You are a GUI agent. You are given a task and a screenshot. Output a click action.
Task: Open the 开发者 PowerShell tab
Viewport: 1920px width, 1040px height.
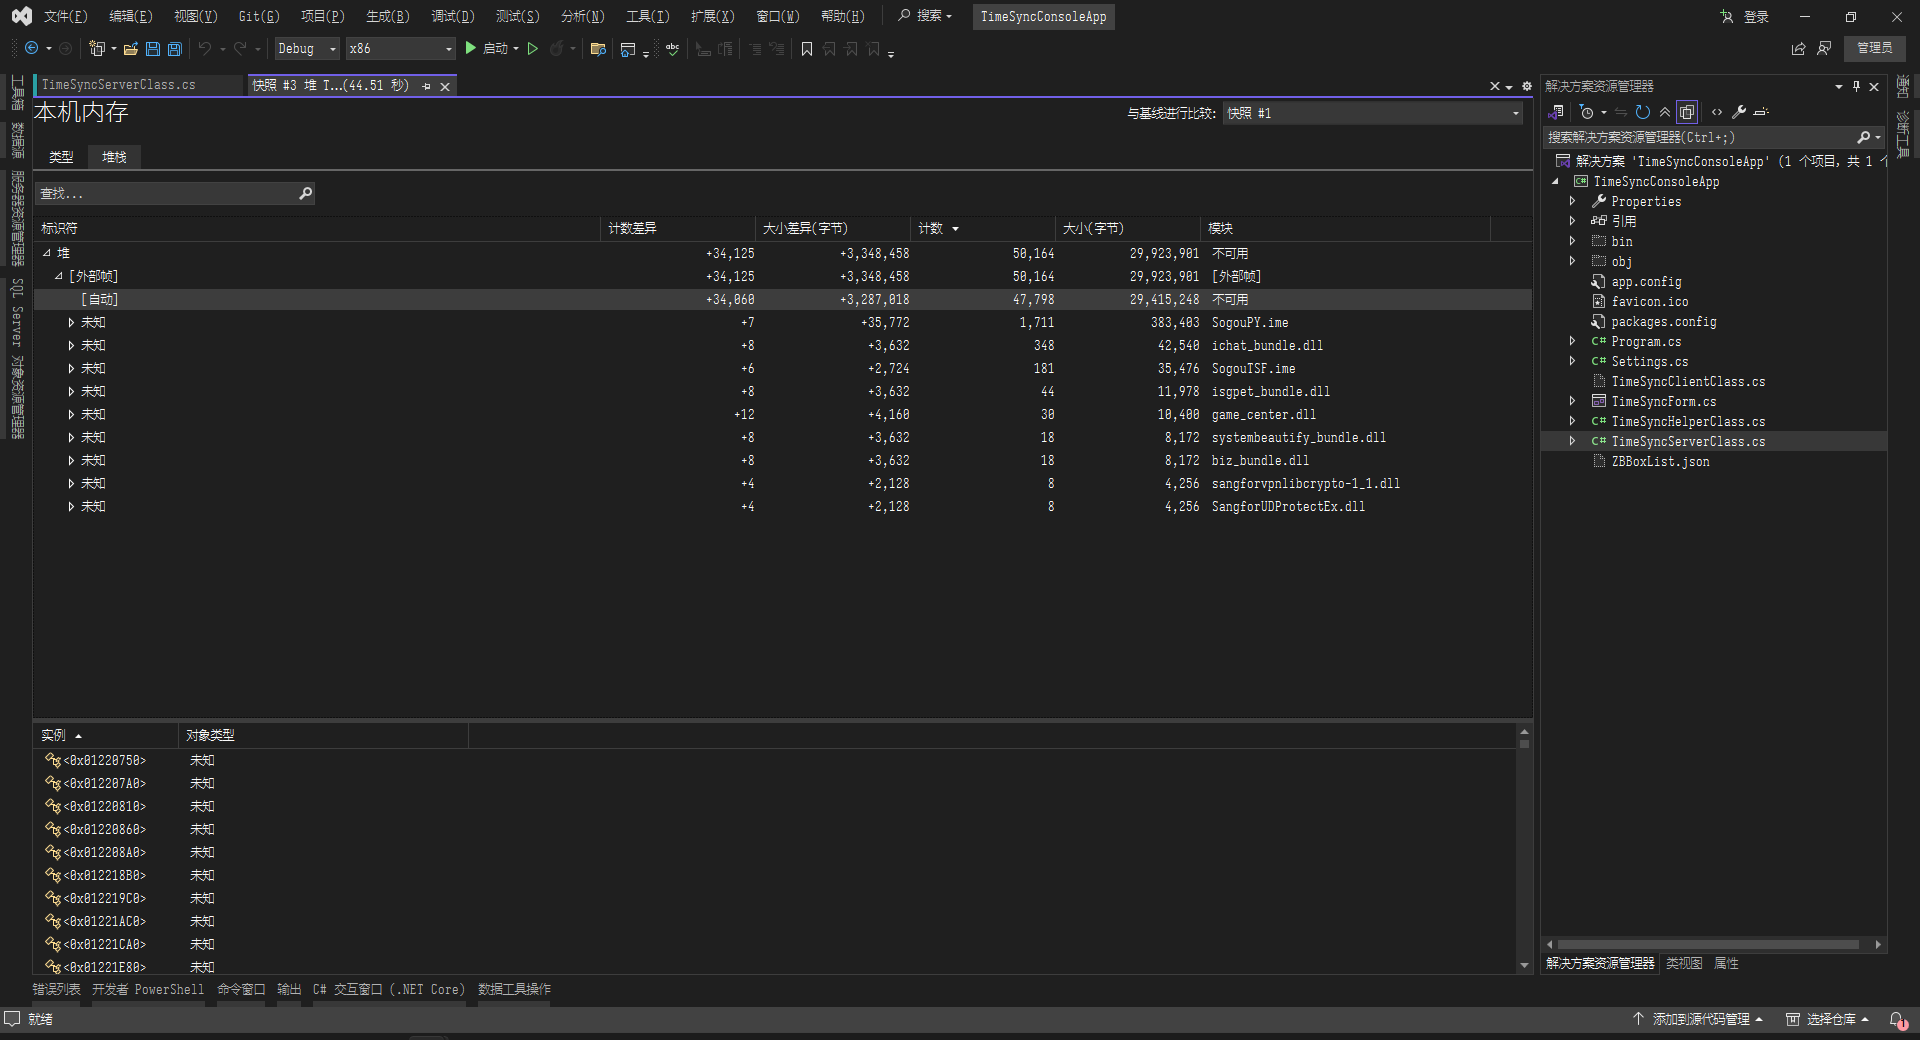(x=148, y=989)
